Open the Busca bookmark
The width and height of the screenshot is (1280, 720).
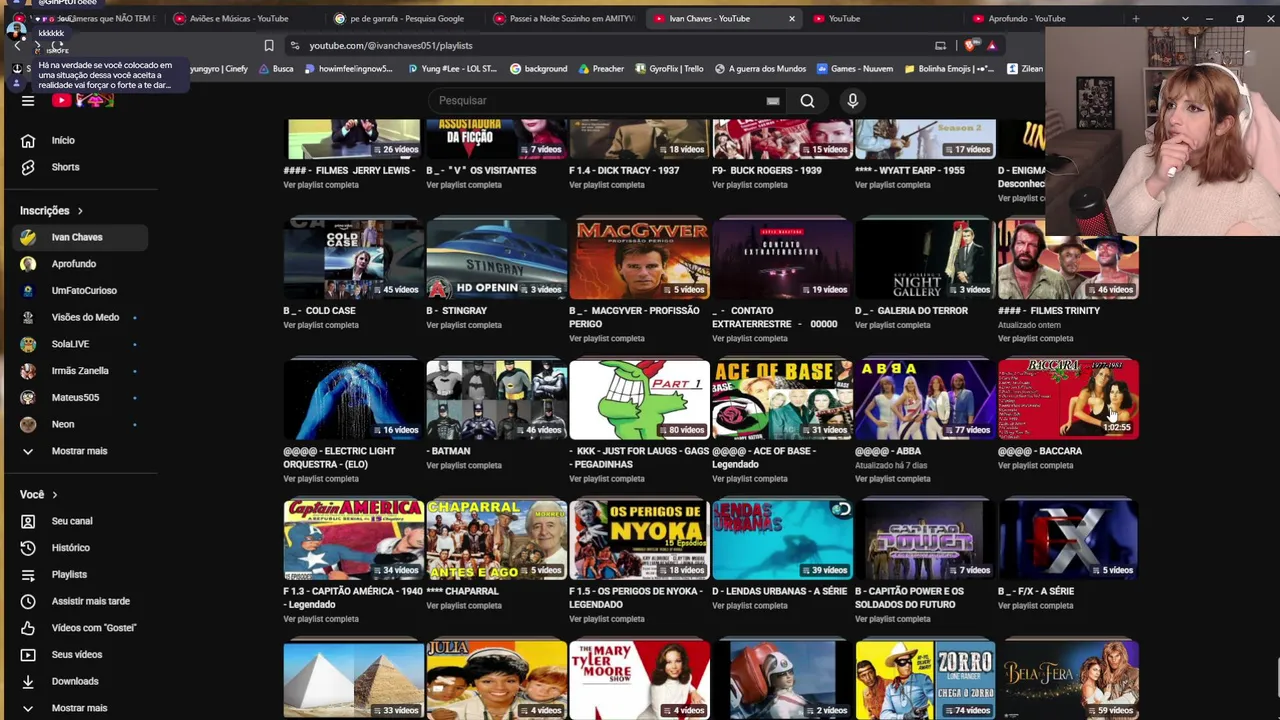point(275,69)
